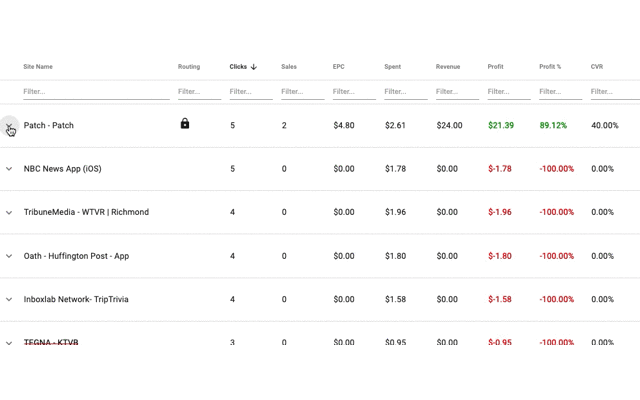Sort by EPC column header
The width and height of the screenshot is (640, 400).
click(338, 67)
